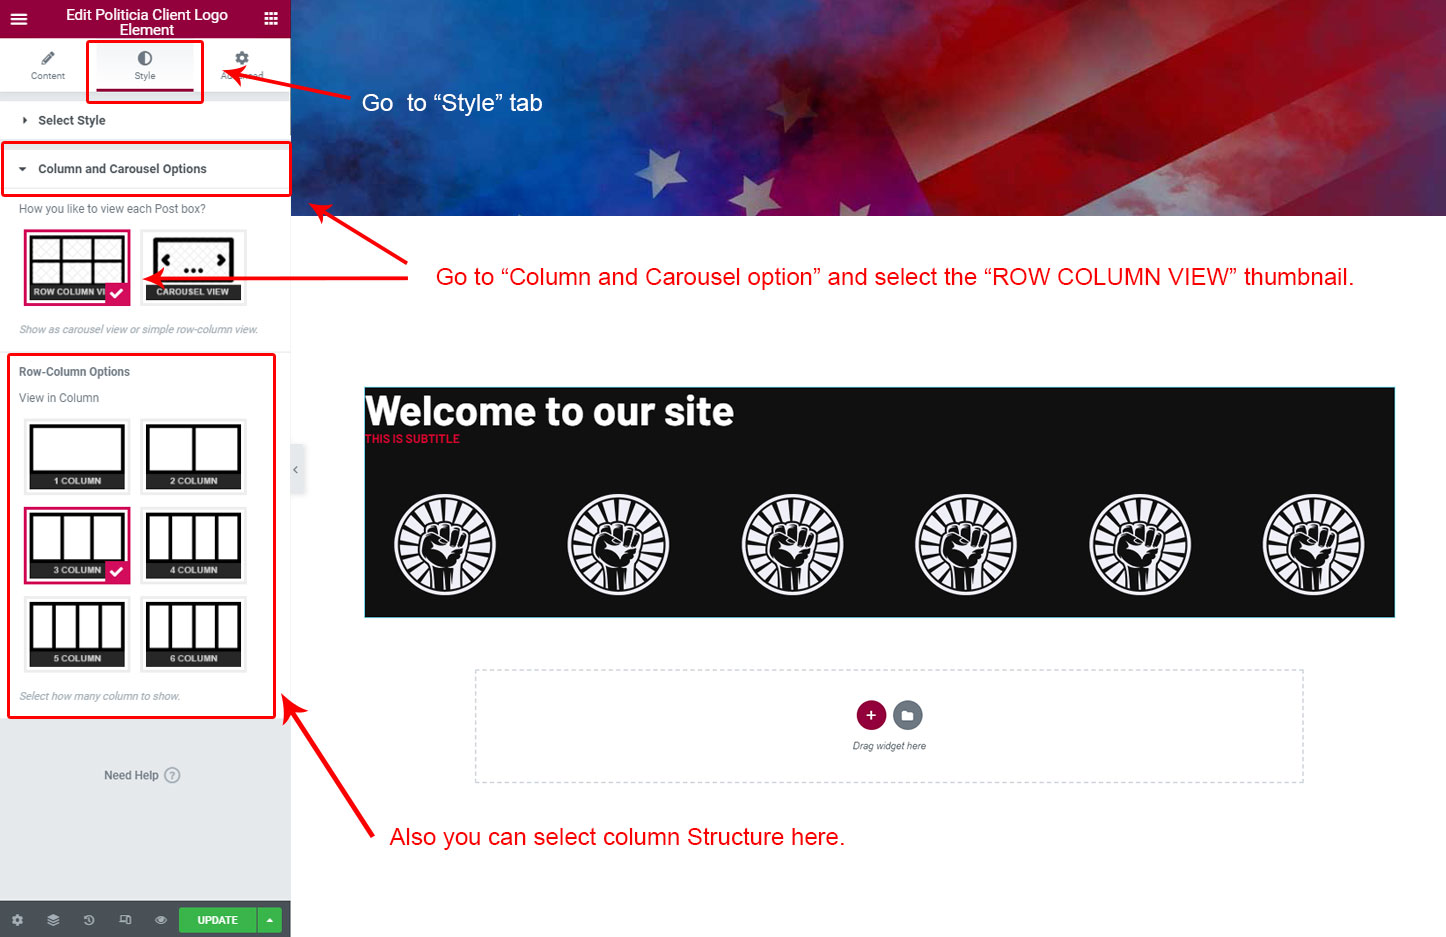The height and width of the screenshot is (937, 1446).
Task: Open the History icon in the bottom bar
Action: (x=89, y=920)
